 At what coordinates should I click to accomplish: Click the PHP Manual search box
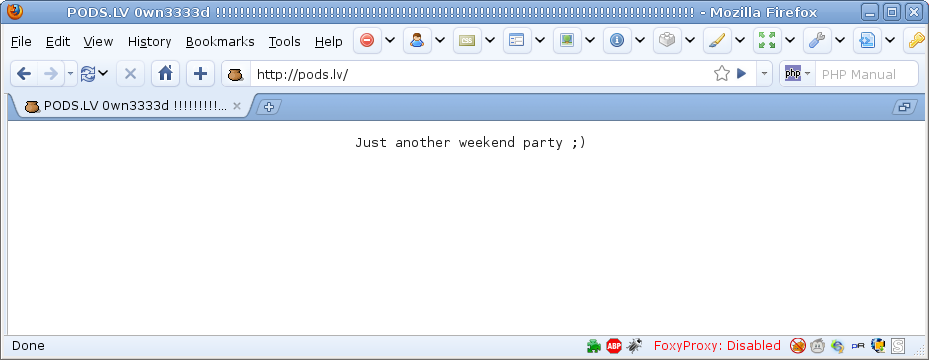[x=866, y=74]
